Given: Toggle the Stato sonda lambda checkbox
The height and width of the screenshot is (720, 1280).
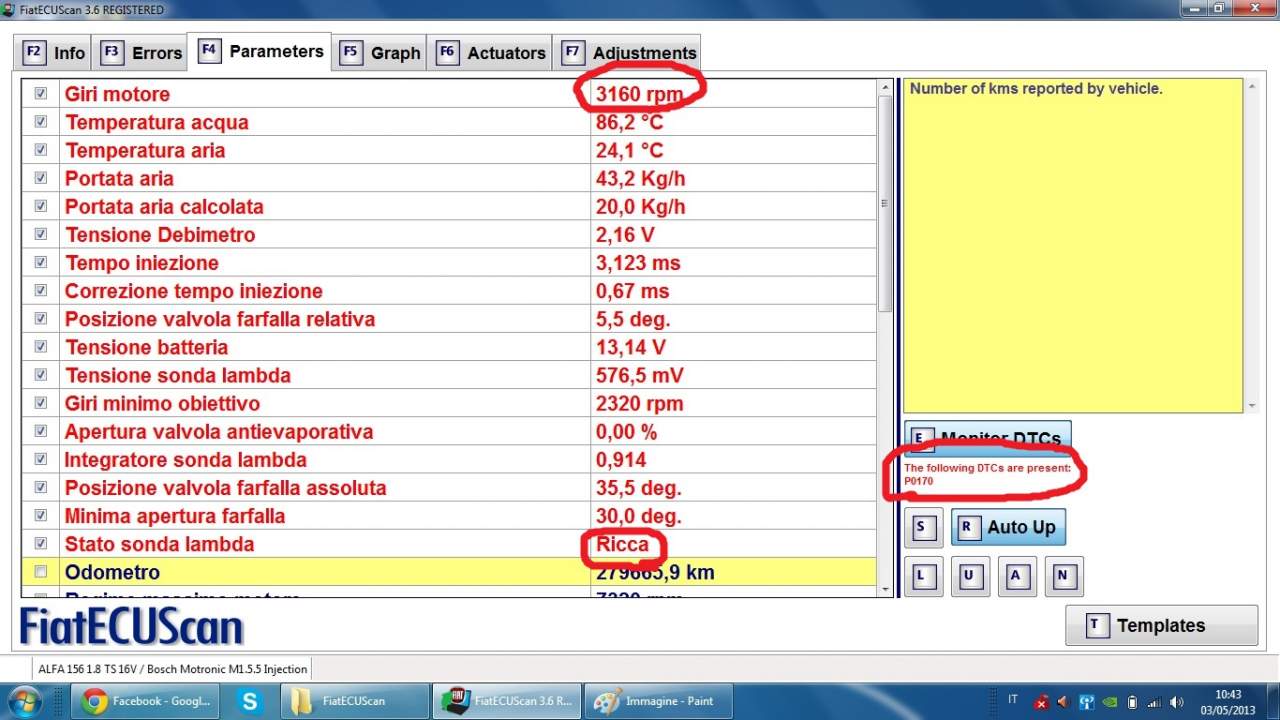Looking at the screenshot, I should 41,544.
